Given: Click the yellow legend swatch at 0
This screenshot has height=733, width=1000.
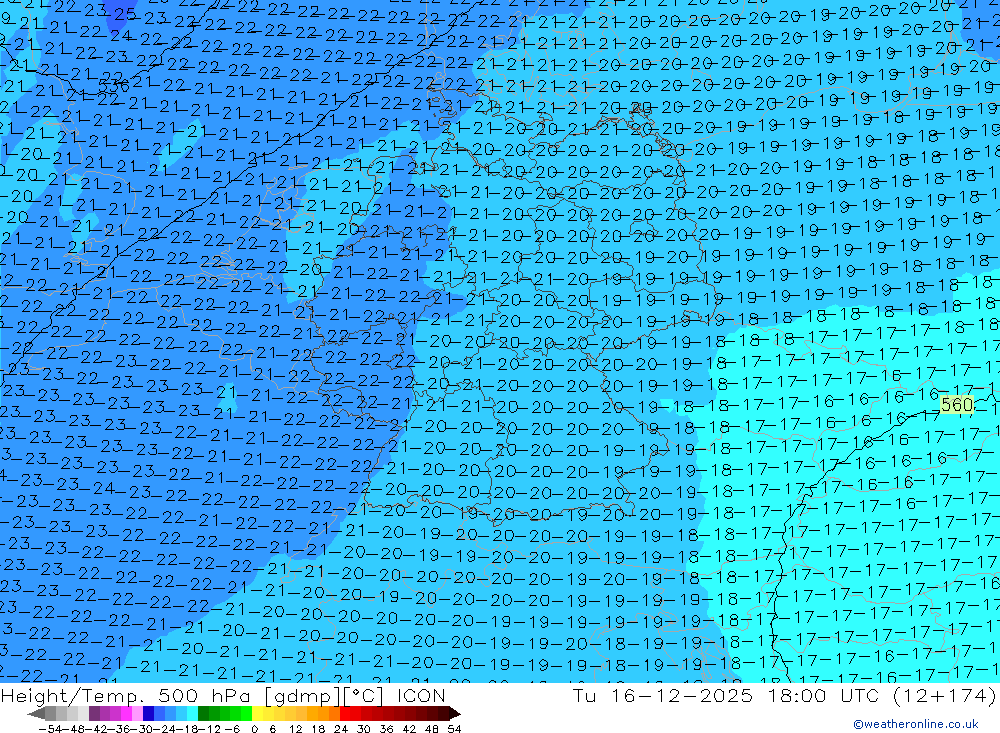Looking at the screenshot, I should pos(257,714).
